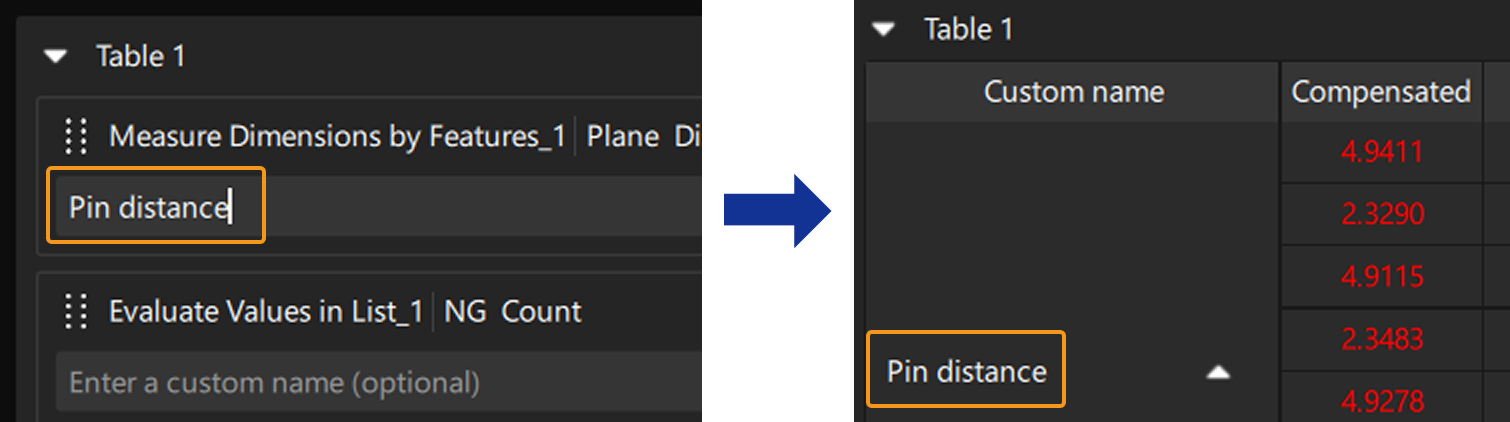
Task: Click drag handle of Evaluate Values in List_1
Action: (76, 311)
